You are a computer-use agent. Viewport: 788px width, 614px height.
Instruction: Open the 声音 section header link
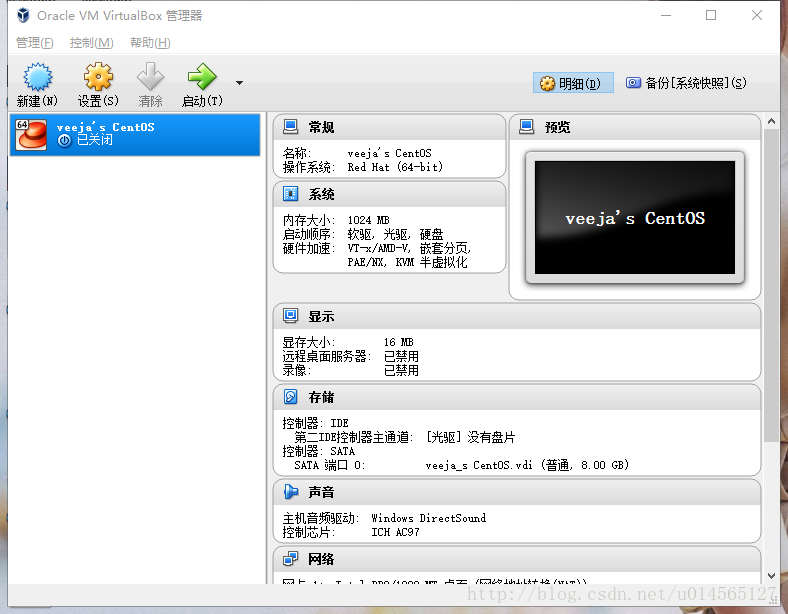click(321, 492)
